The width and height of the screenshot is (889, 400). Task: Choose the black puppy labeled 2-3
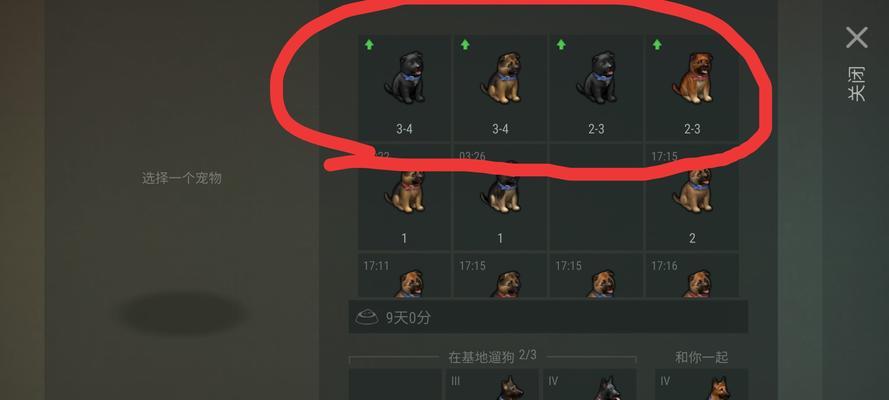click(x=596, y=88)
